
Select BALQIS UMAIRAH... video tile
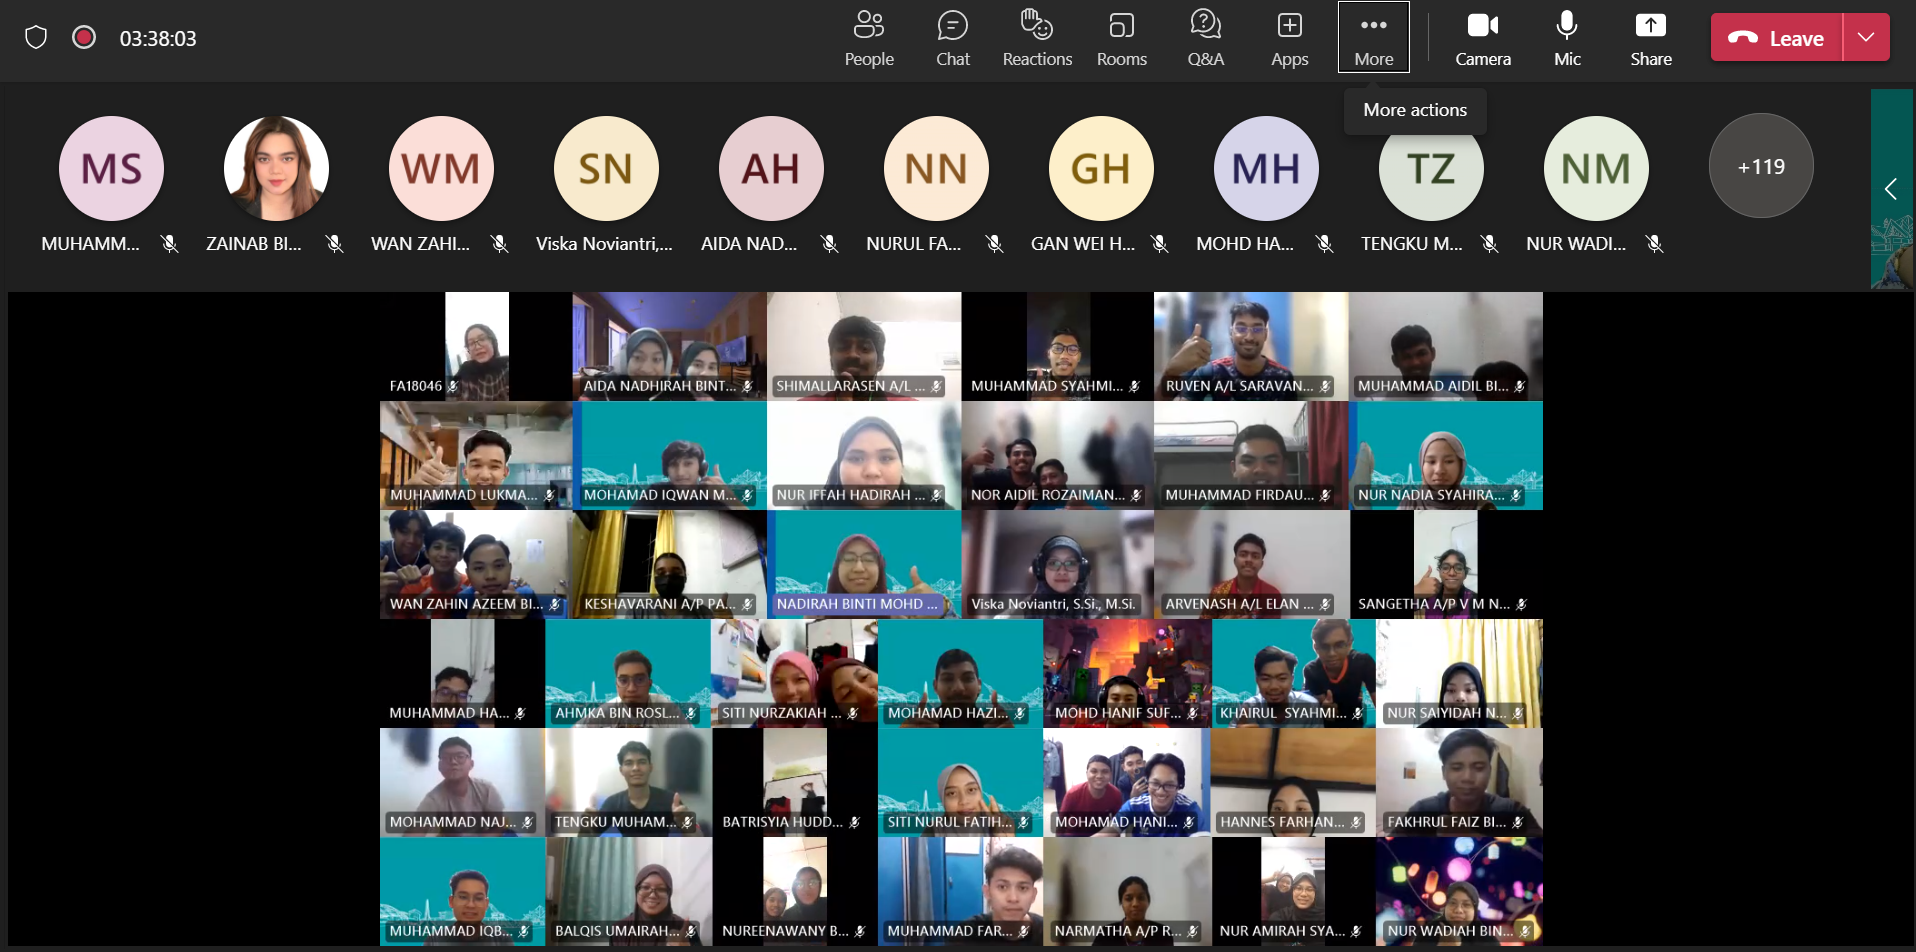(x=629, y=891)
